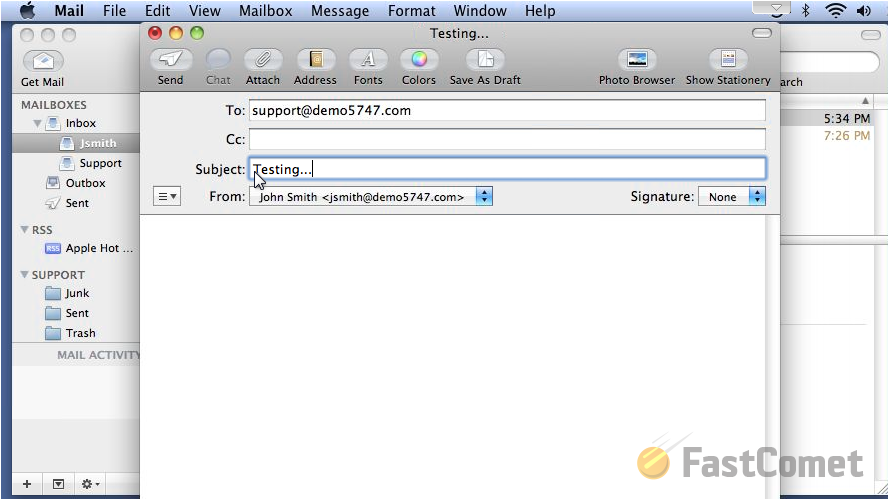Image resolution: width=889 pixels, height=500 pixels.
Task: Open the Address book icon
Action: click(x=315, y=59)
